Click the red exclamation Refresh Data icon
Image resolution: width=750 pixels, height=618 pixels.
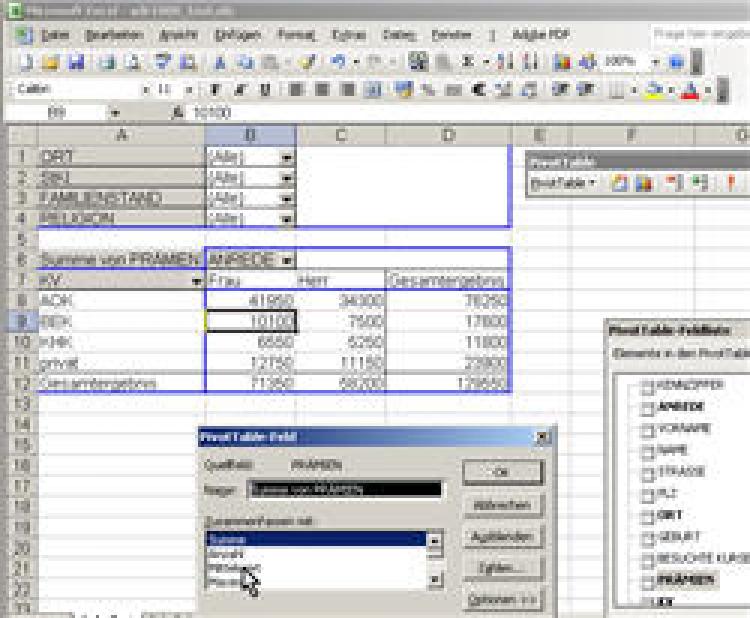(731, 183)
